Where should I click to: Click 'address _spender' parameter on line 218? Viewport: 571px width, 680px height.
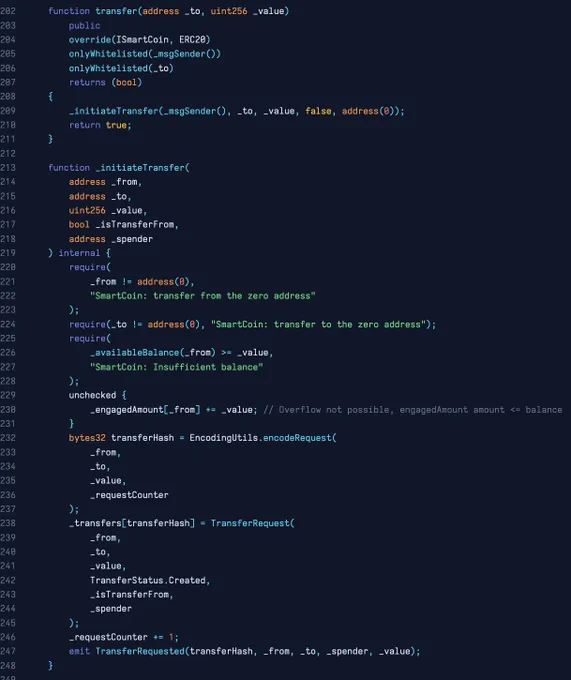coord(111,239)
